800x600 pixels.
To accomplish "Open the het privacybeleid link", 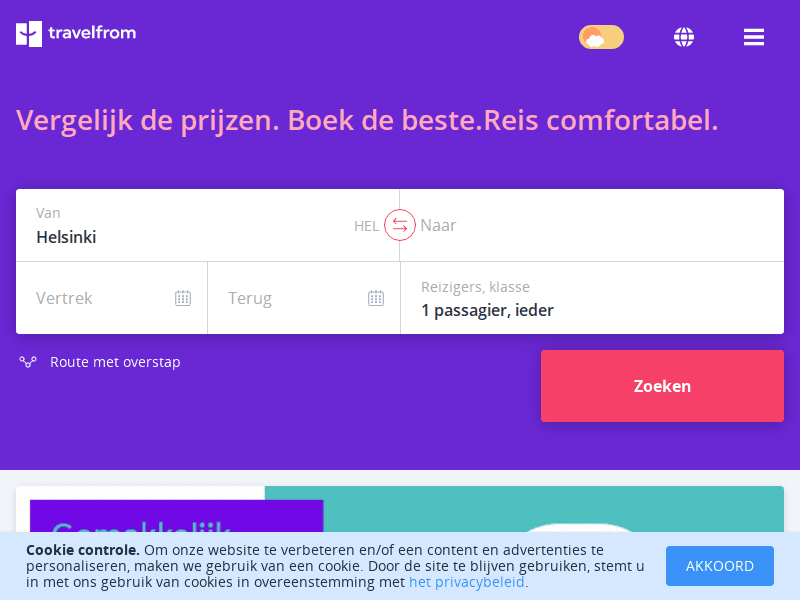I will tap(467, 582).
